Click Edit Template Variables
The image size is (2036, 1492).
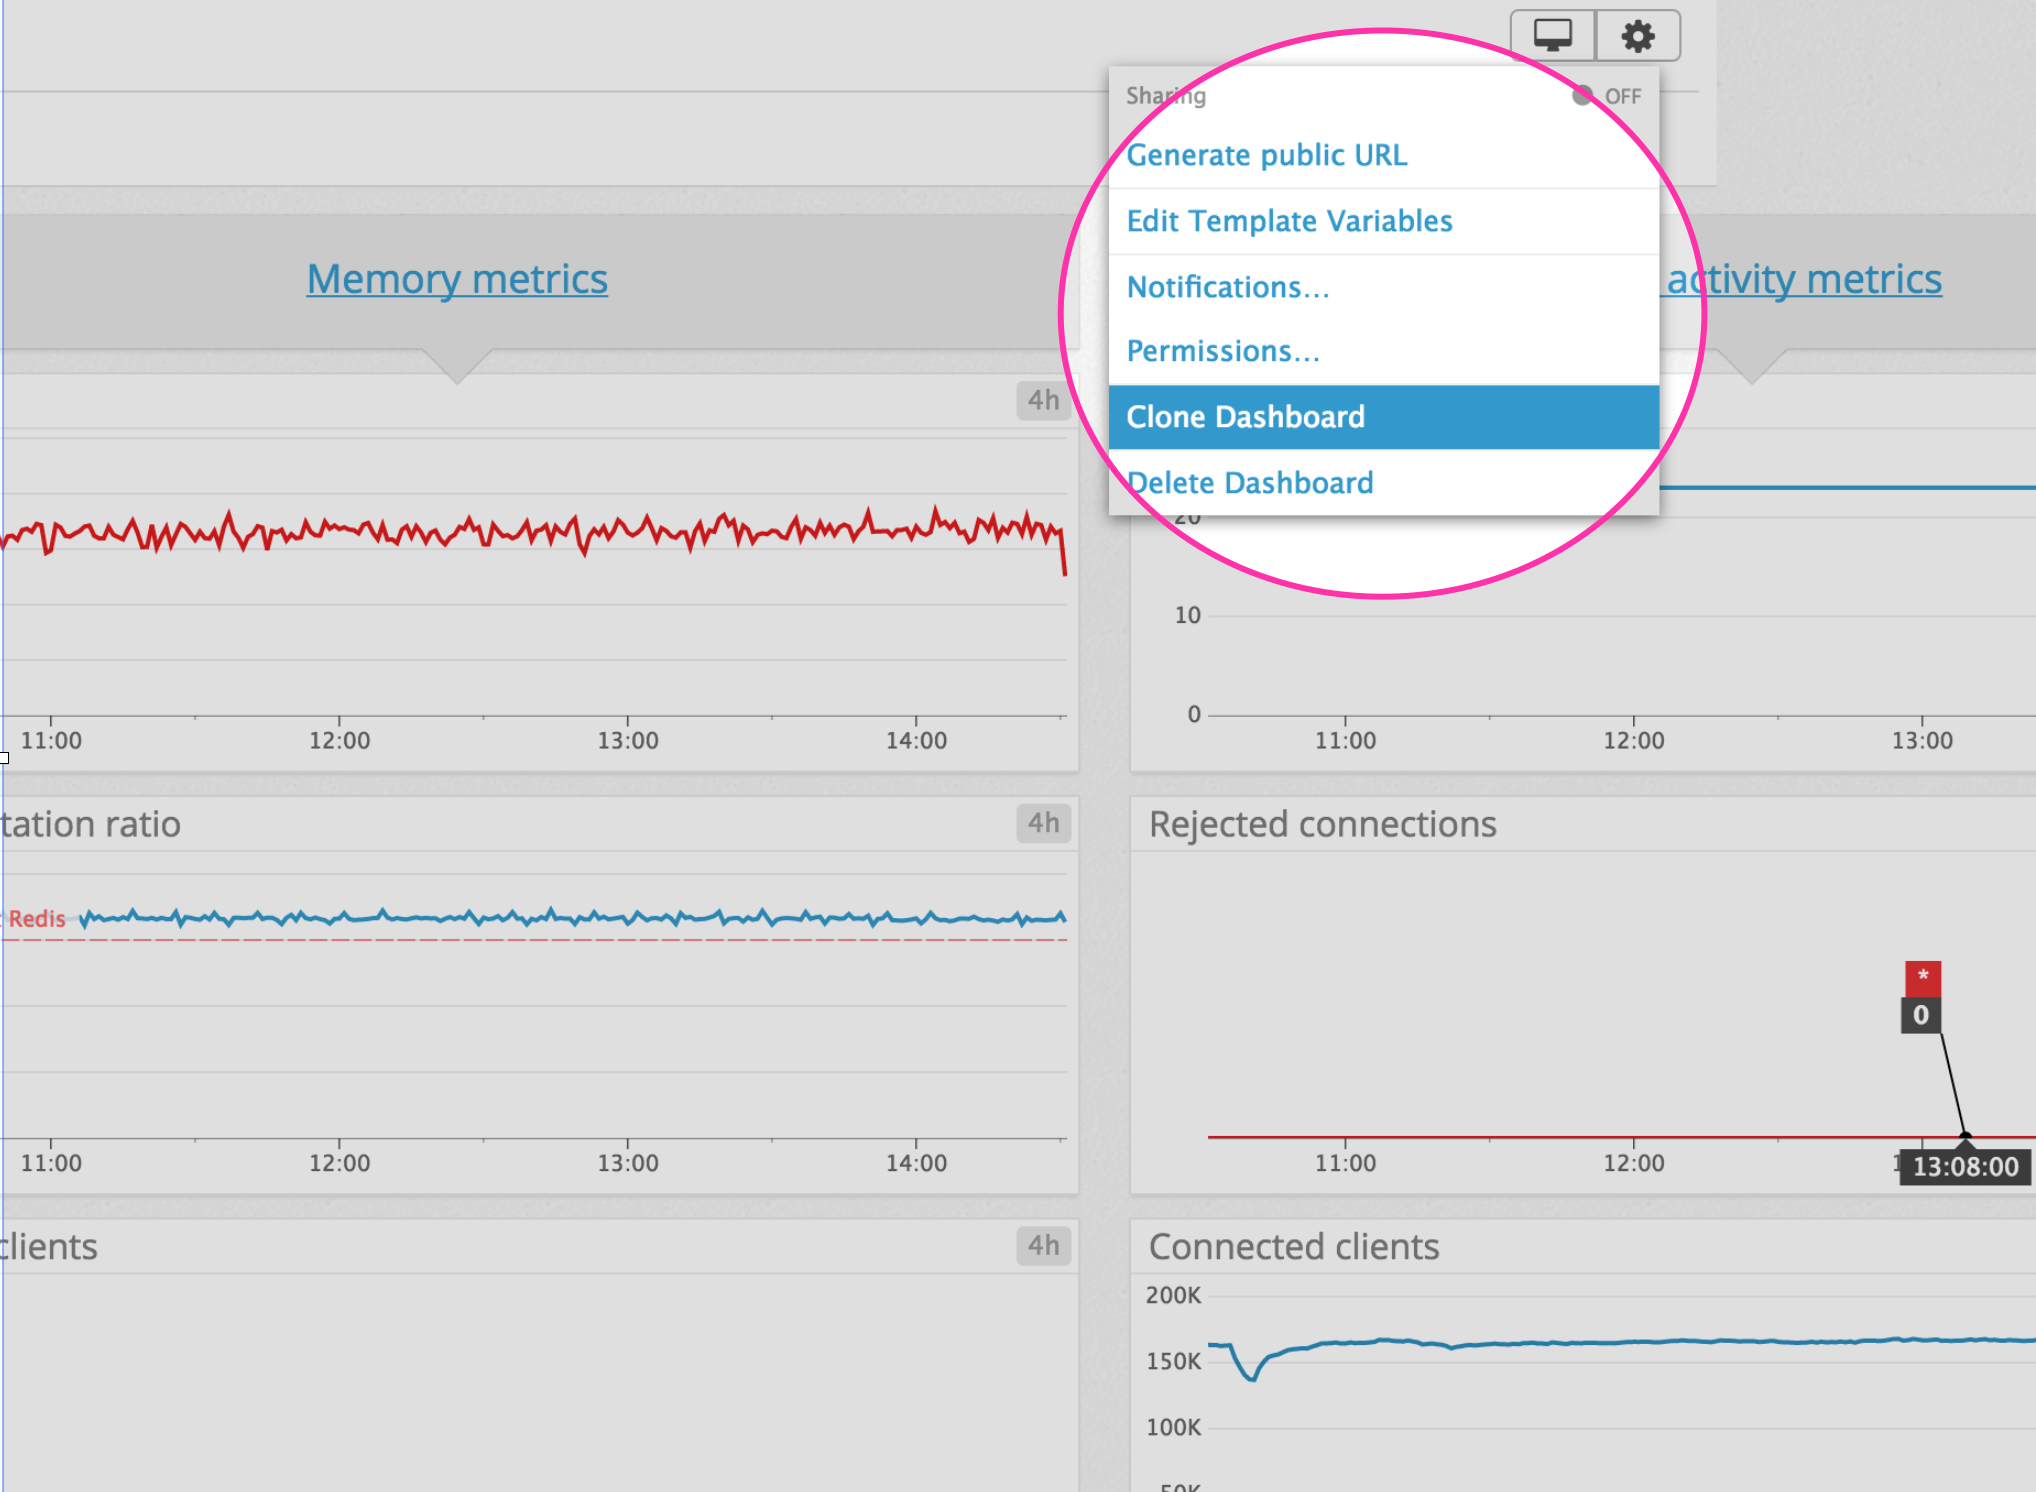pyautogui.click(x=1290, y=221)
